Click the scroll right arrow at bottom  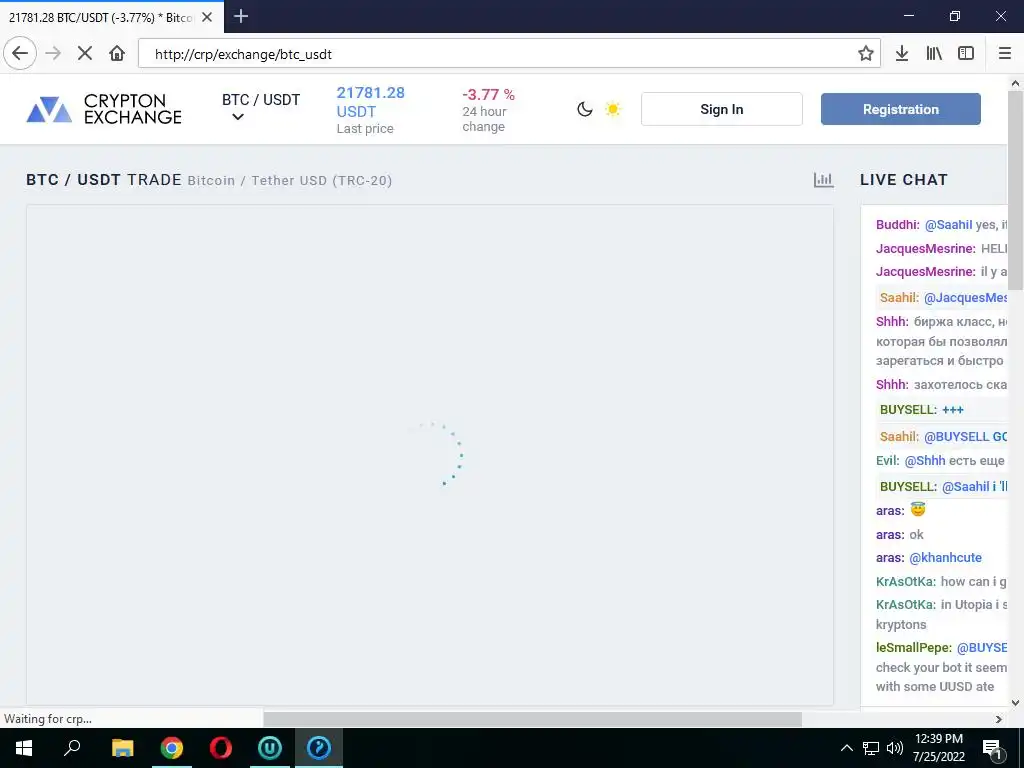[x=999, y=719]
